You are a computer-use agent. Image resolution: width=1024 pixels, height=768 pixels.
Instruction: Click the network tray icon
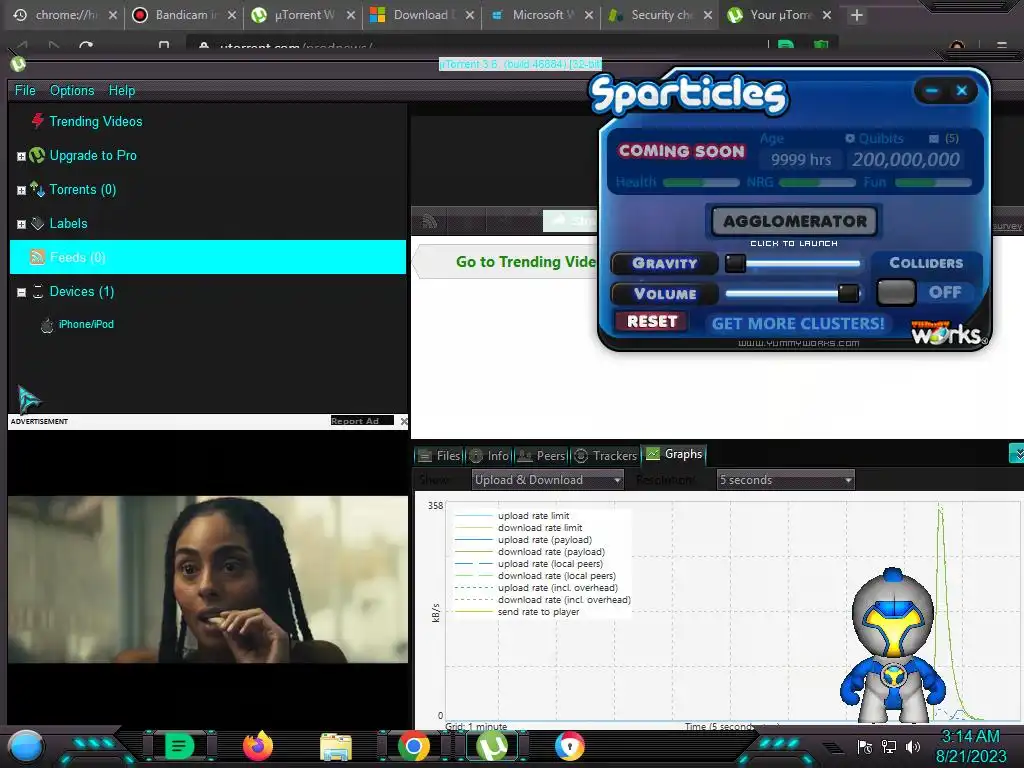(x=889, y=746)
